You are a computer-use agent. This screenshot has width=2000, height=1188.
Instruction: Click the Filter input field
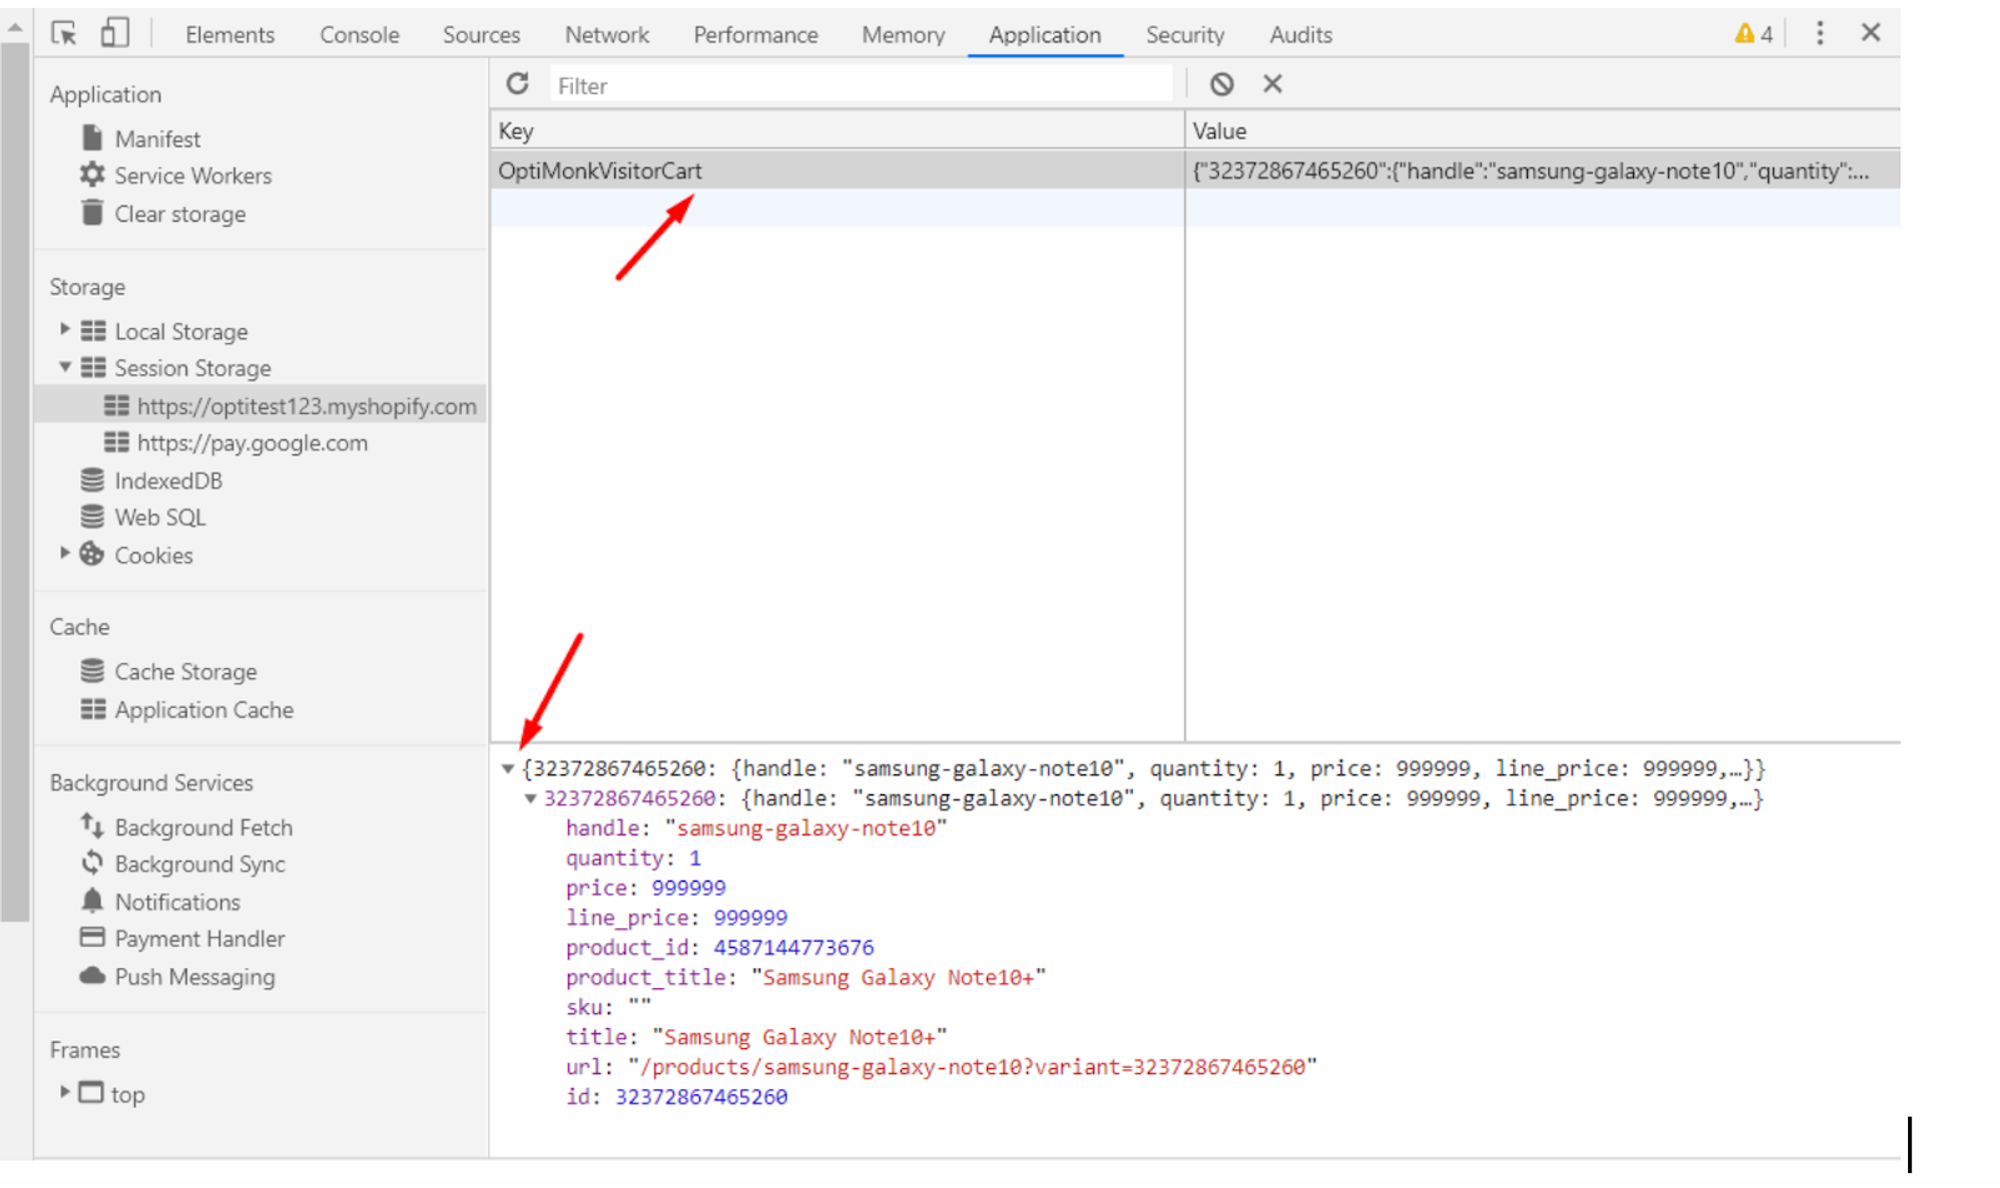click(861, 85)
